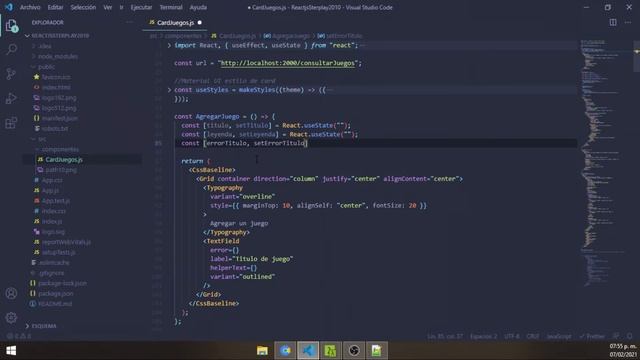Click Visual Studio Code taskbar icon
This screenshot has width=640, height=360.
308,351
